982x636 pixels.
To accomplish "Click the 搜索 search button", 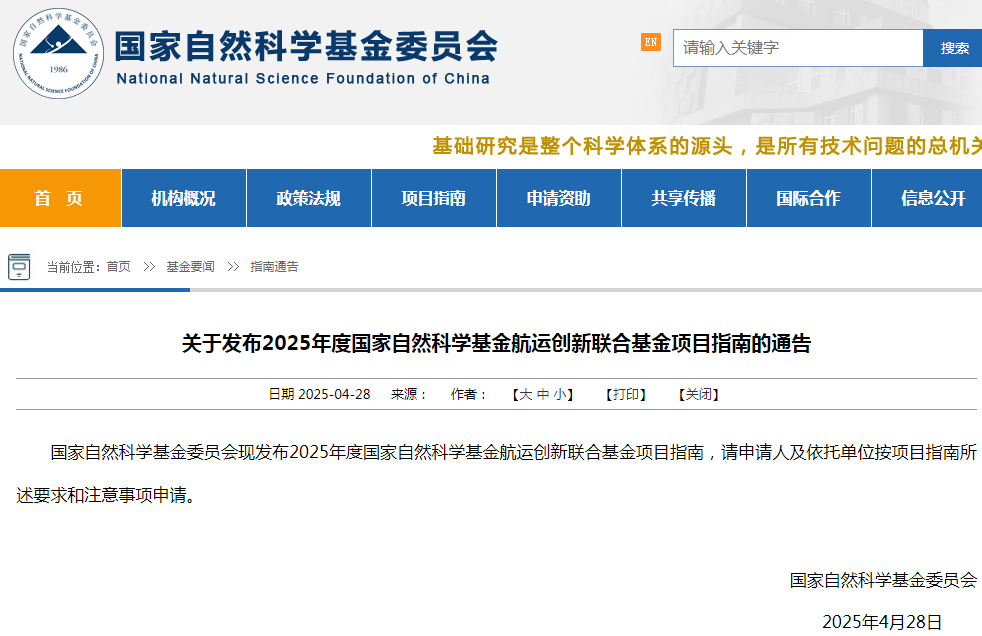I will click(953, 48).
